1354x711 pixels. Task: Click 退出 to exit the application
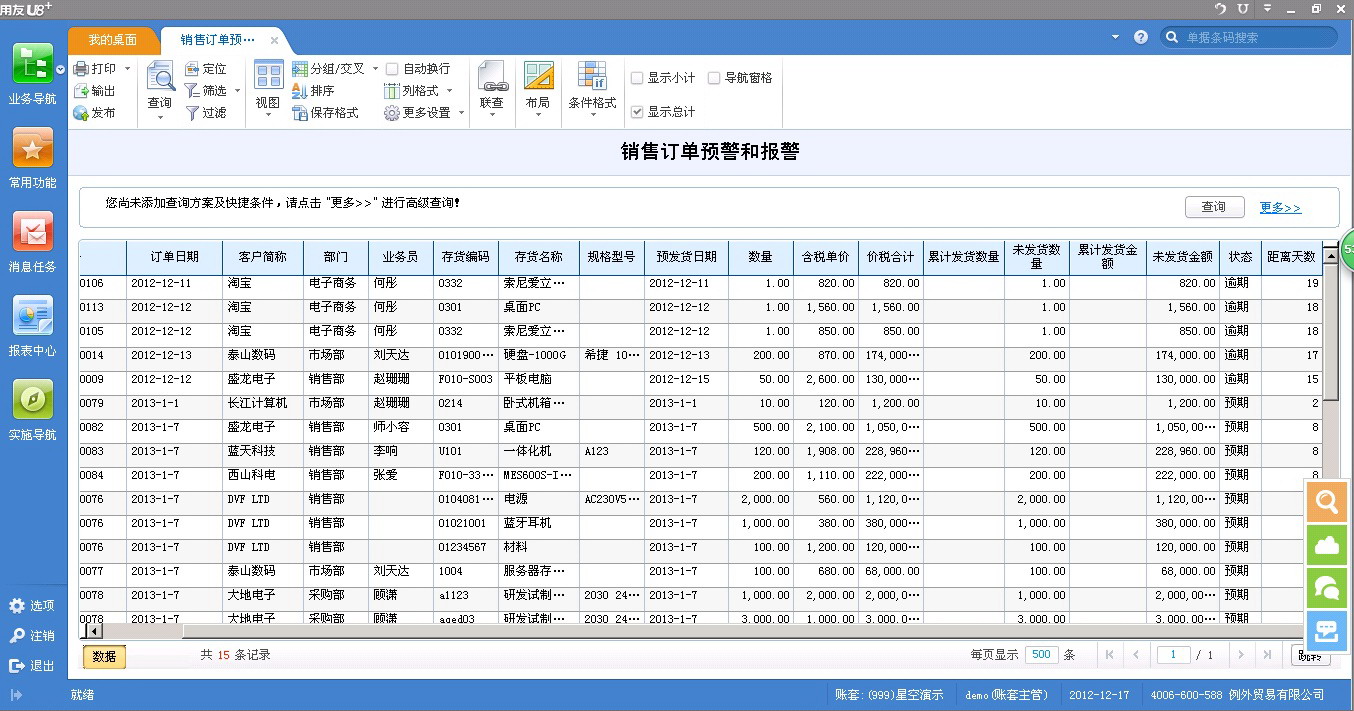(x=31, y=666)
